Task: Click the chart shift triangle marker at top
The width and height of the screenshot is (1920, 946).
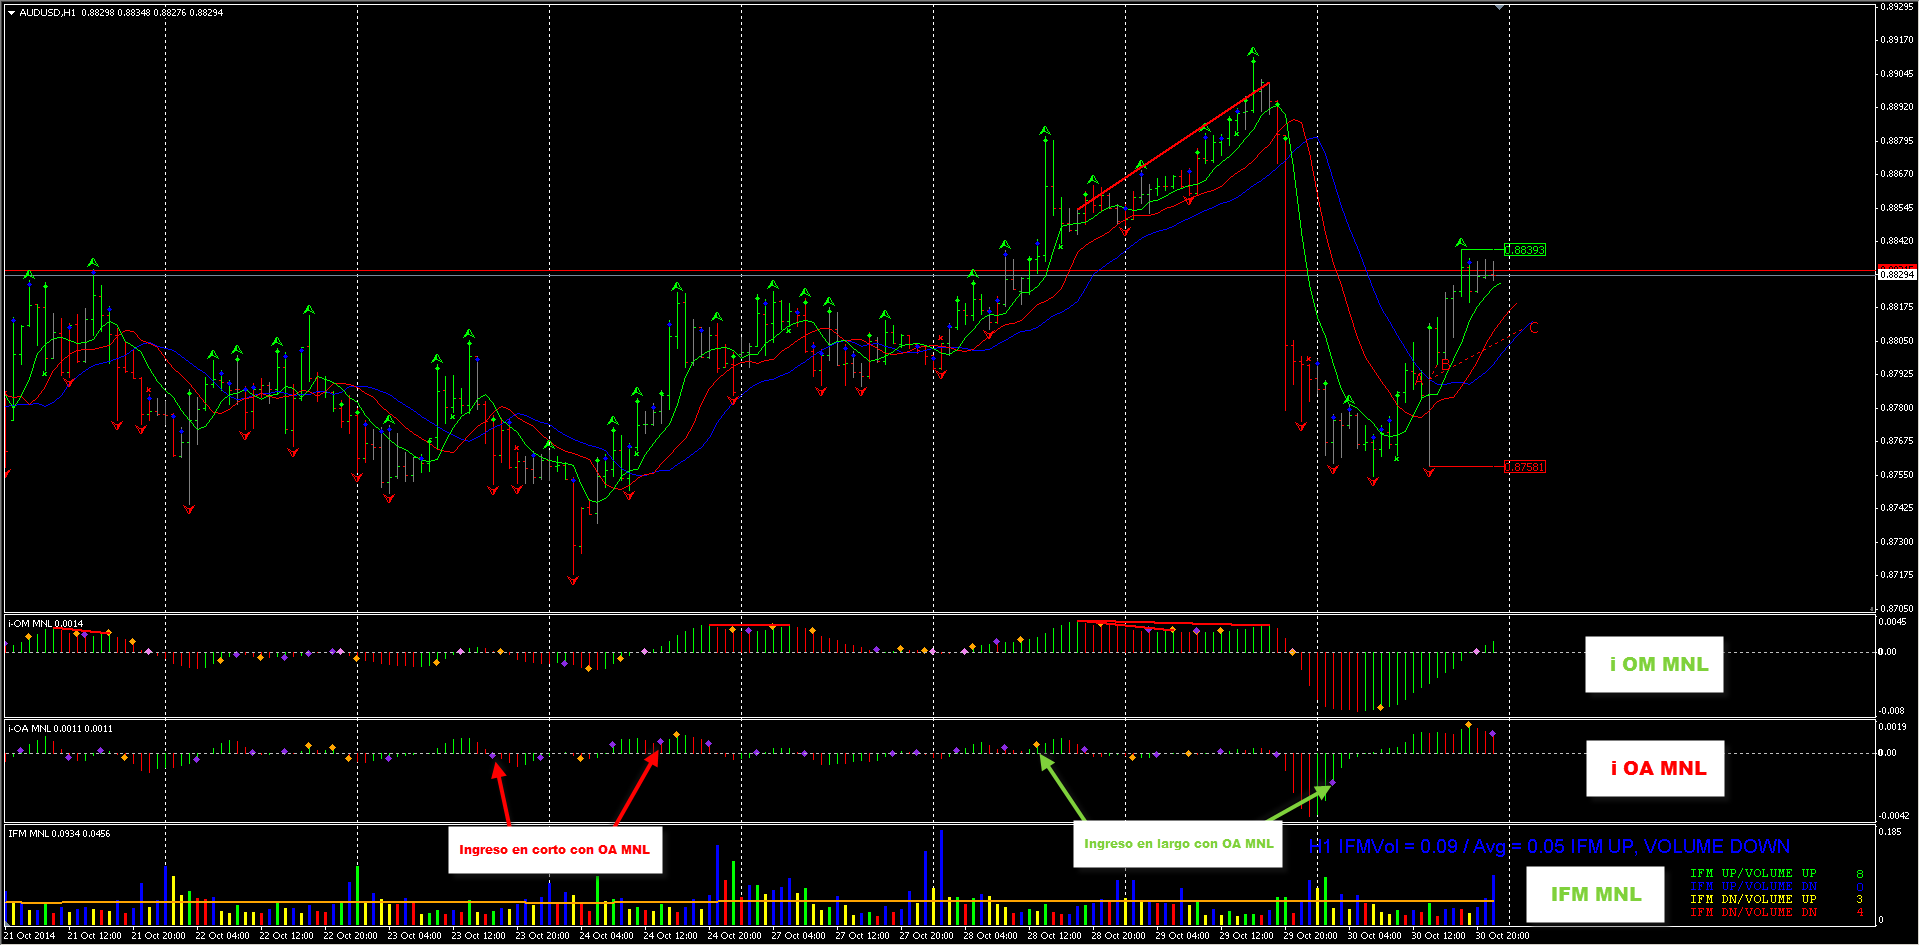Action: (1499, 7)
